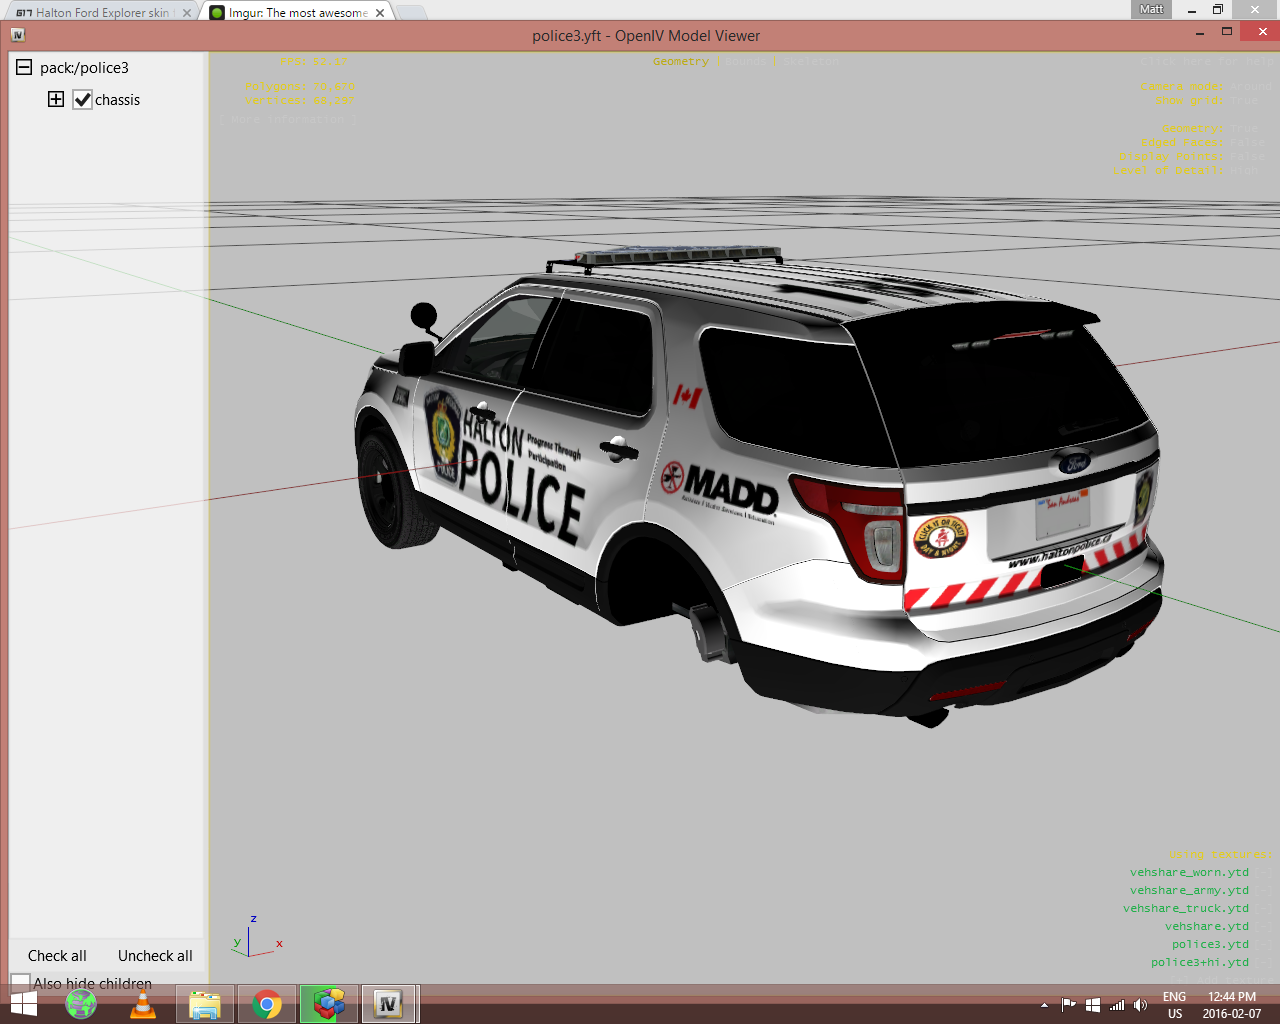Toggle the Also hide children checkbox
Image resolution: width=1280 pixels, height=1024 pixels.
(x=21, y=983)
